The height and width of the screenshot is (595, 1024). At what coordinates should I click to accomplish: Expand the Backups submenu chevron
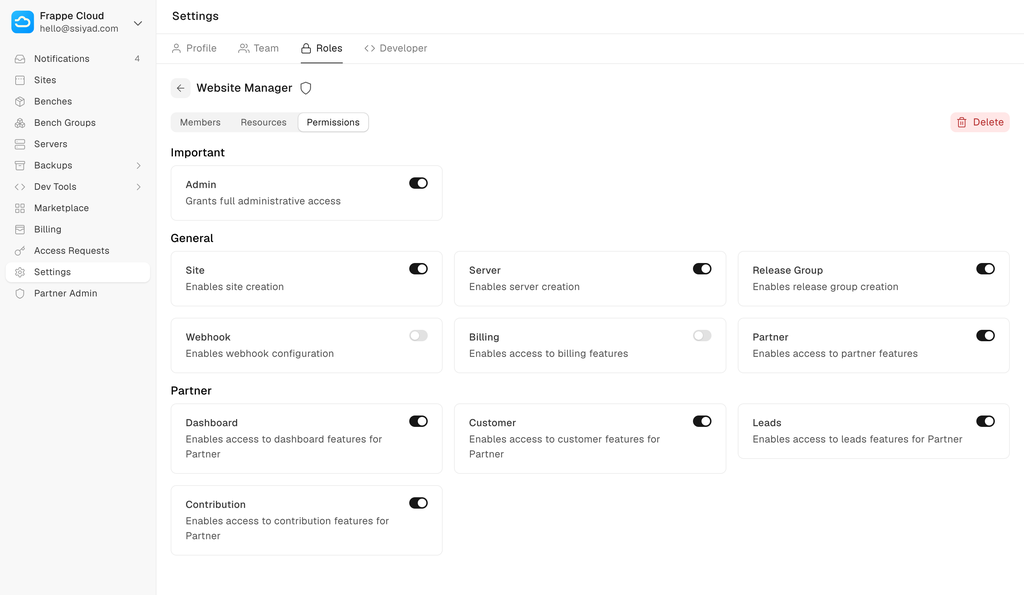pyautogui.click(x=138, y=166)
